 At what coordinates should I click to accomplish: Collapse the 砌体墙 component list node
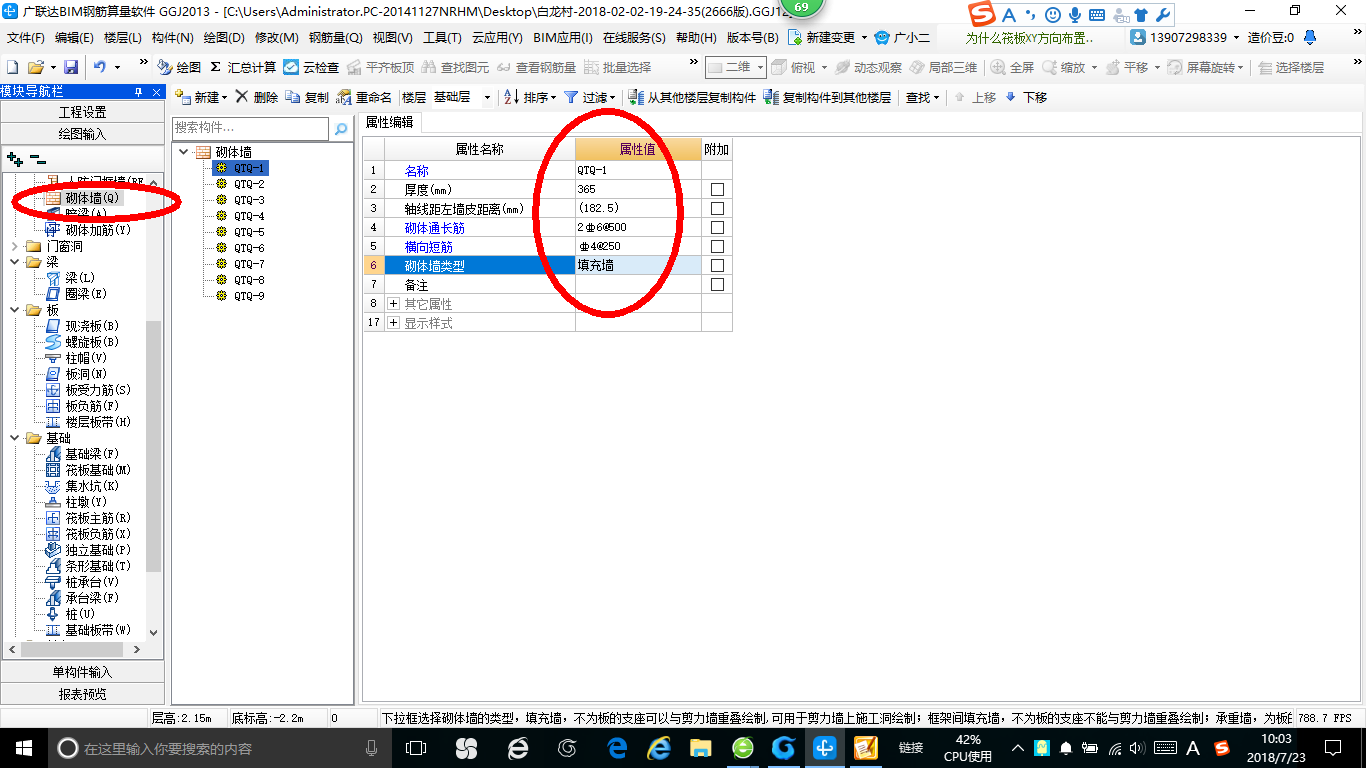184,152
